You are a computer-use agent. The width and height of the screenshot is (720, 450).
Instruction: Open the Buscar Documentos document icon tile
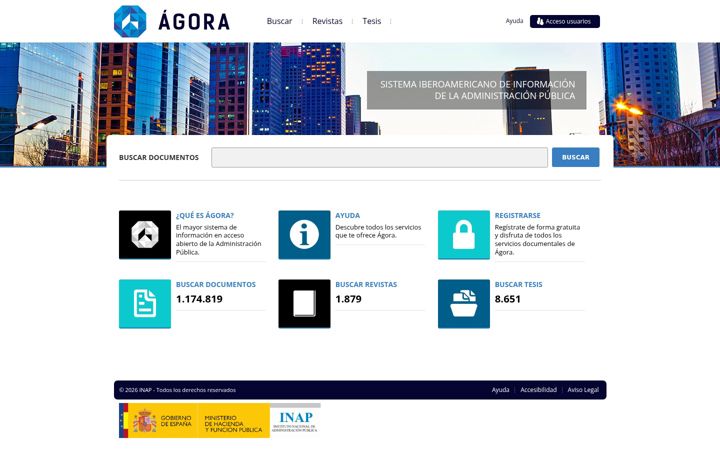[145, 304]
